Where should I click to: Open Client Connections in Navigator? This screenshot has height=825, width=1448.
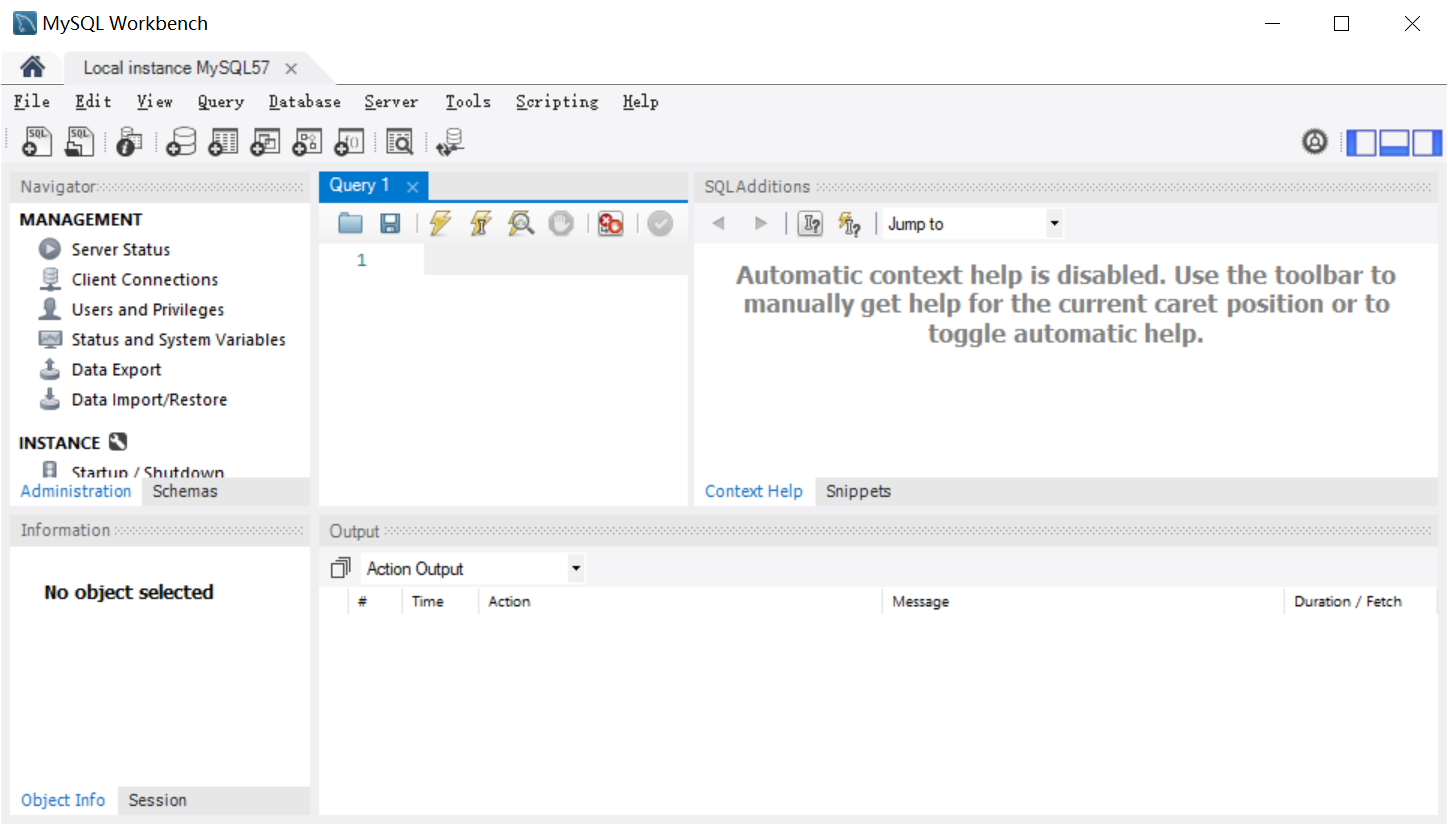(145, 279)
